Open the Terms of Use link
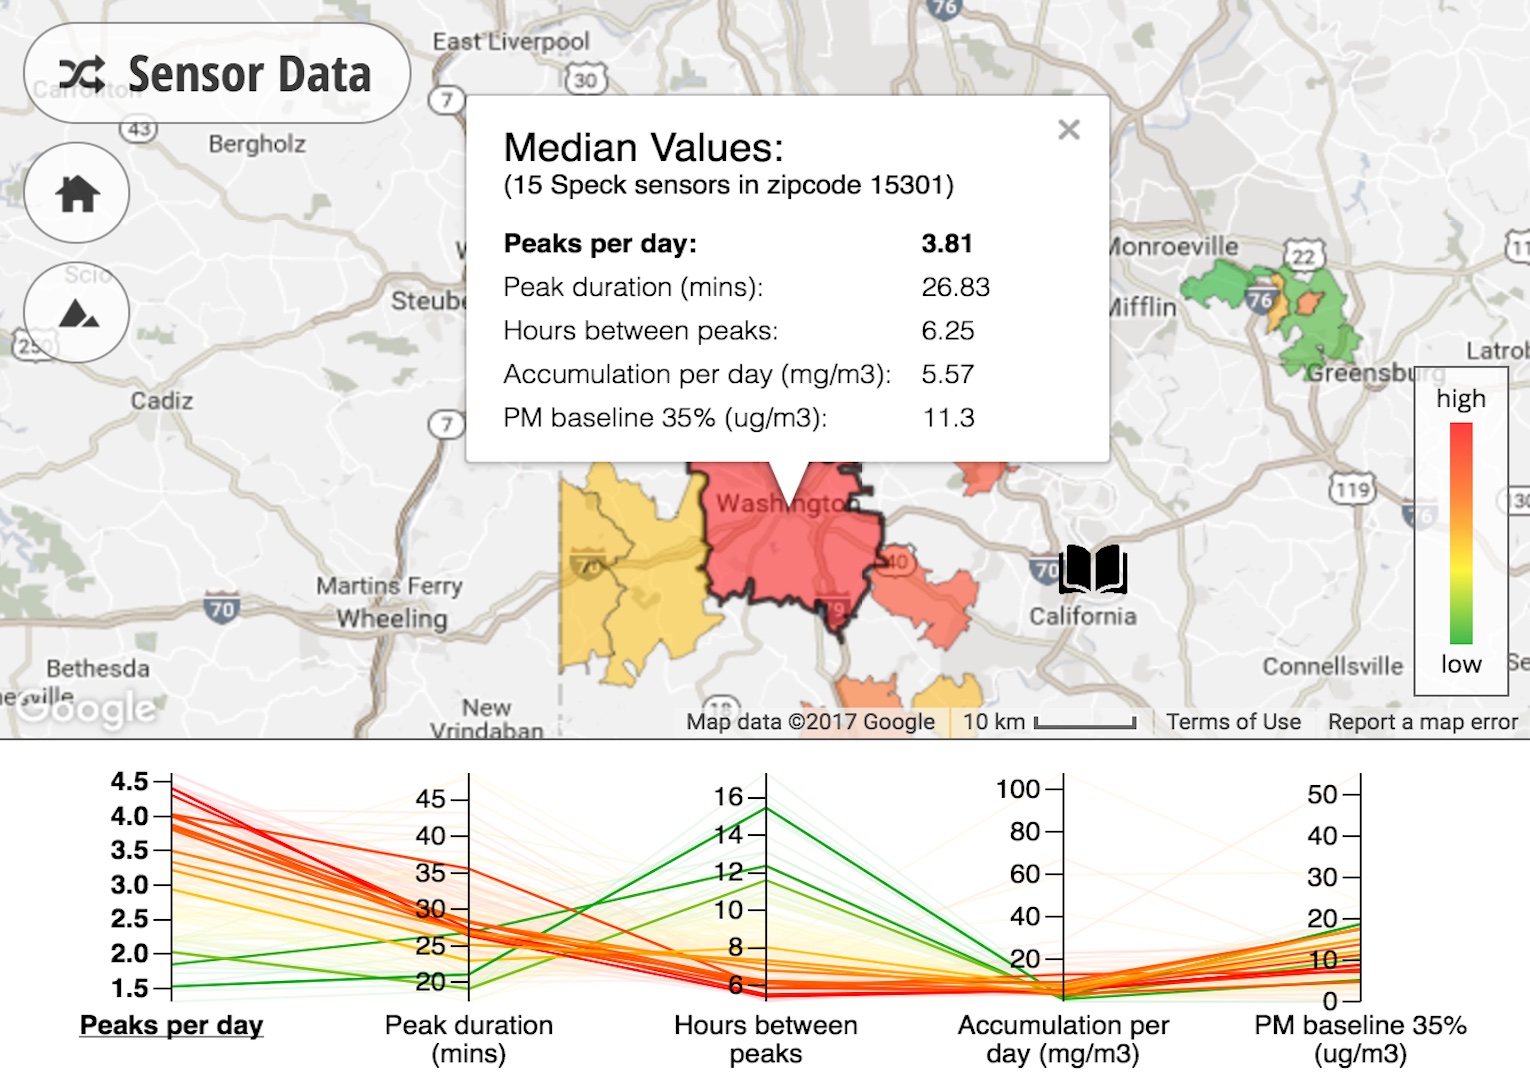 coord(1233,722)
